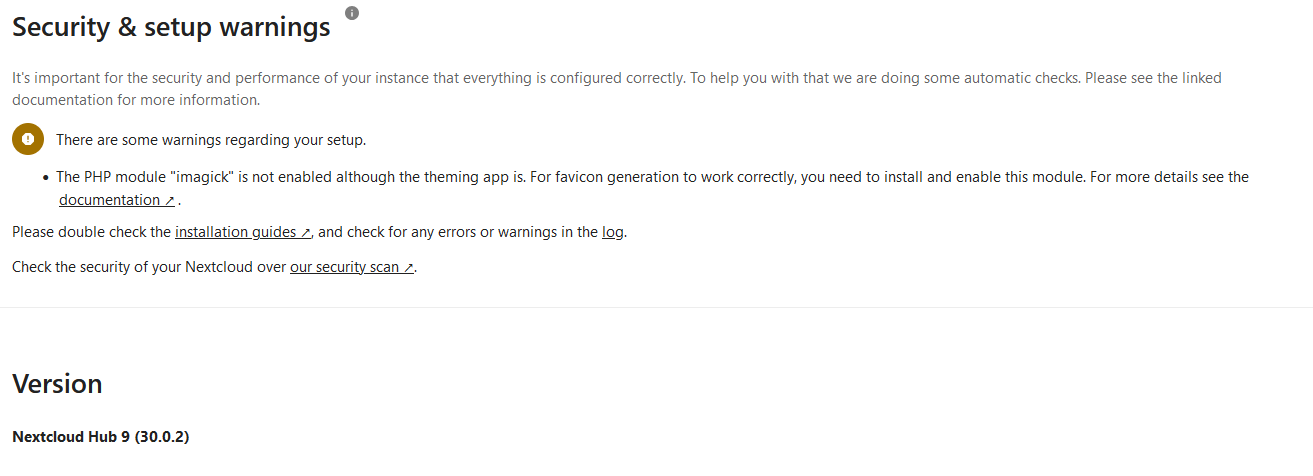Follow the our security scan link
The image size is (1313, 476).
pos(344,267)
